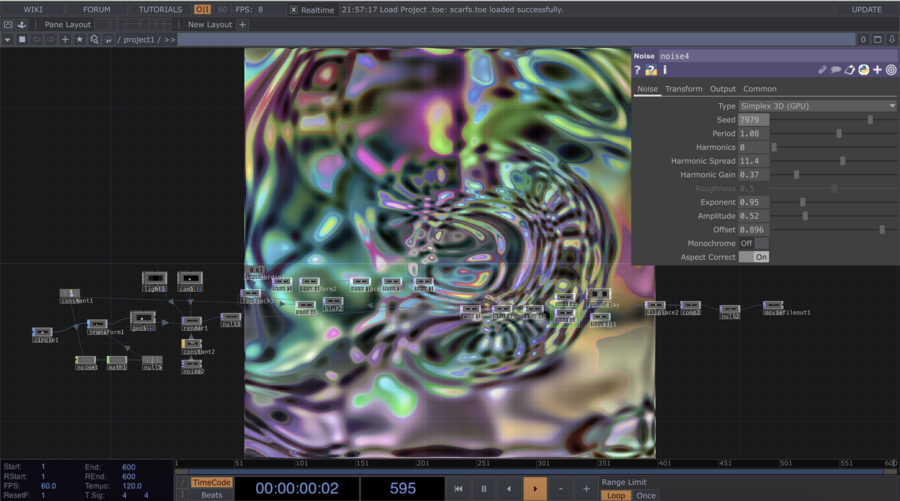This screenshot has height=501, width=900.
Task: Adjust the Offset slider handle
Action: point(882,230)
